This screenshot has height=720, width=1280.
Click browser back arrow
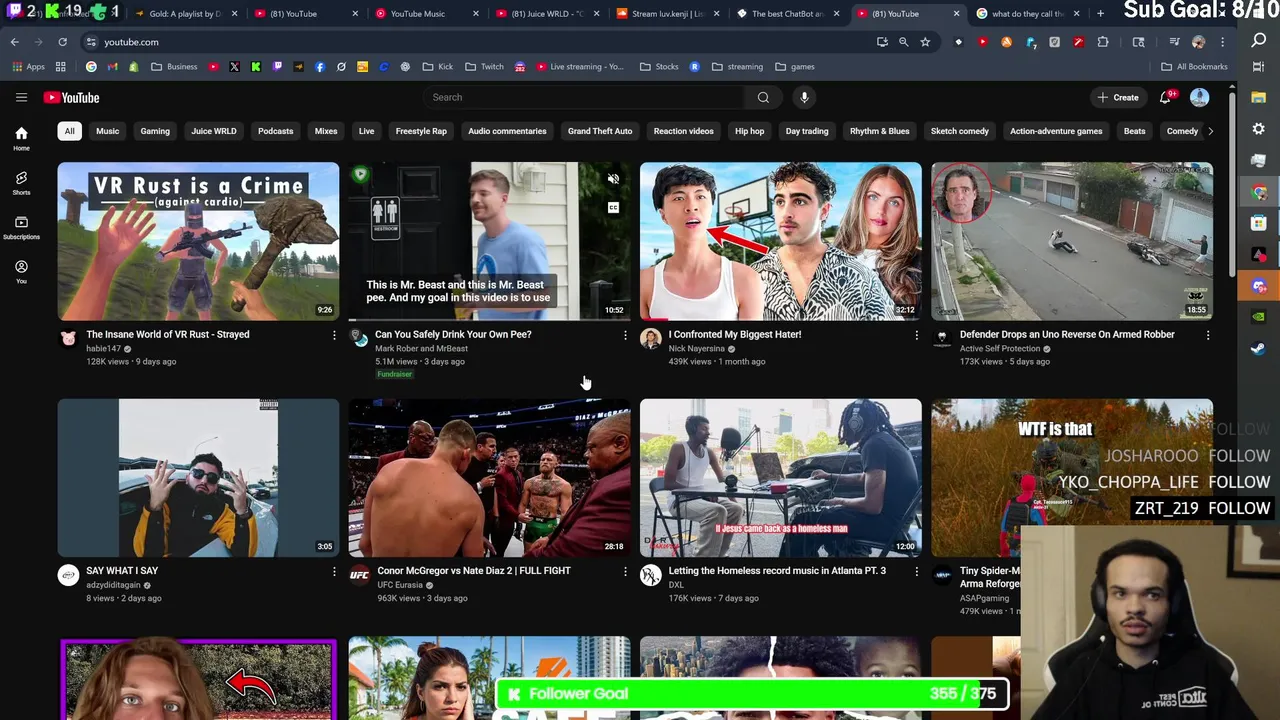tap(15, 42)
